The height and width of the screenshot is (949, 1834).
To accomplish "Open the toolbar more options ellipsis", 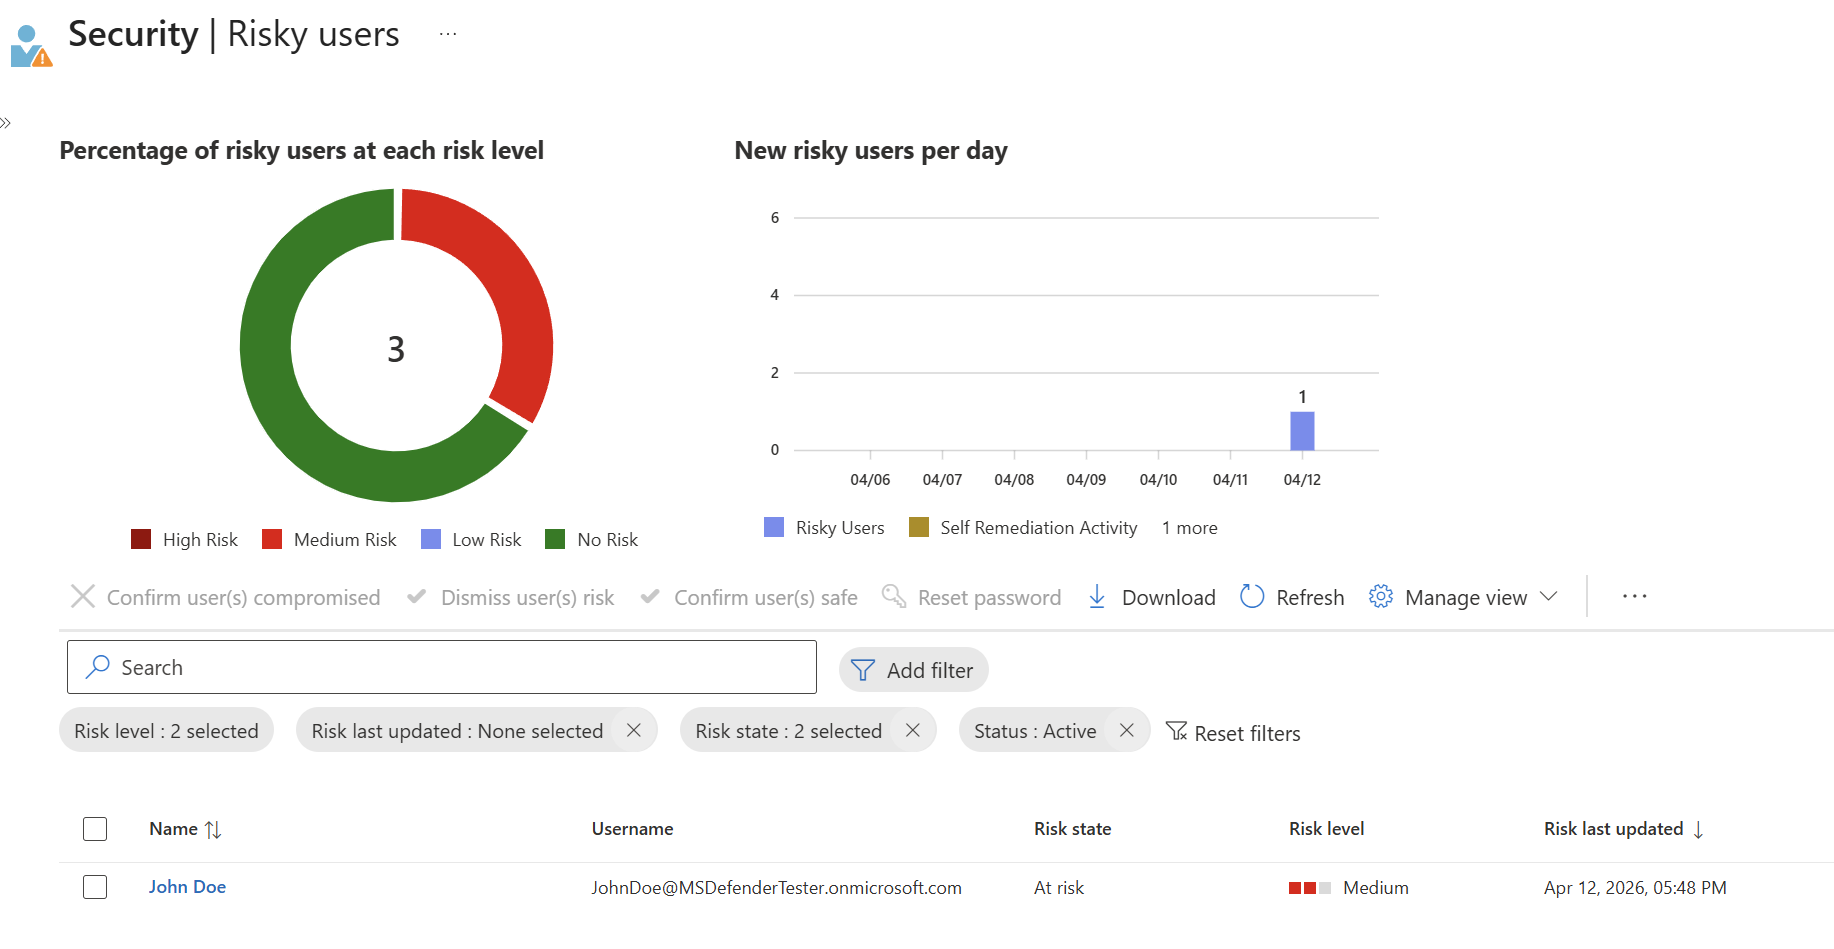I will coord(1634,597).
